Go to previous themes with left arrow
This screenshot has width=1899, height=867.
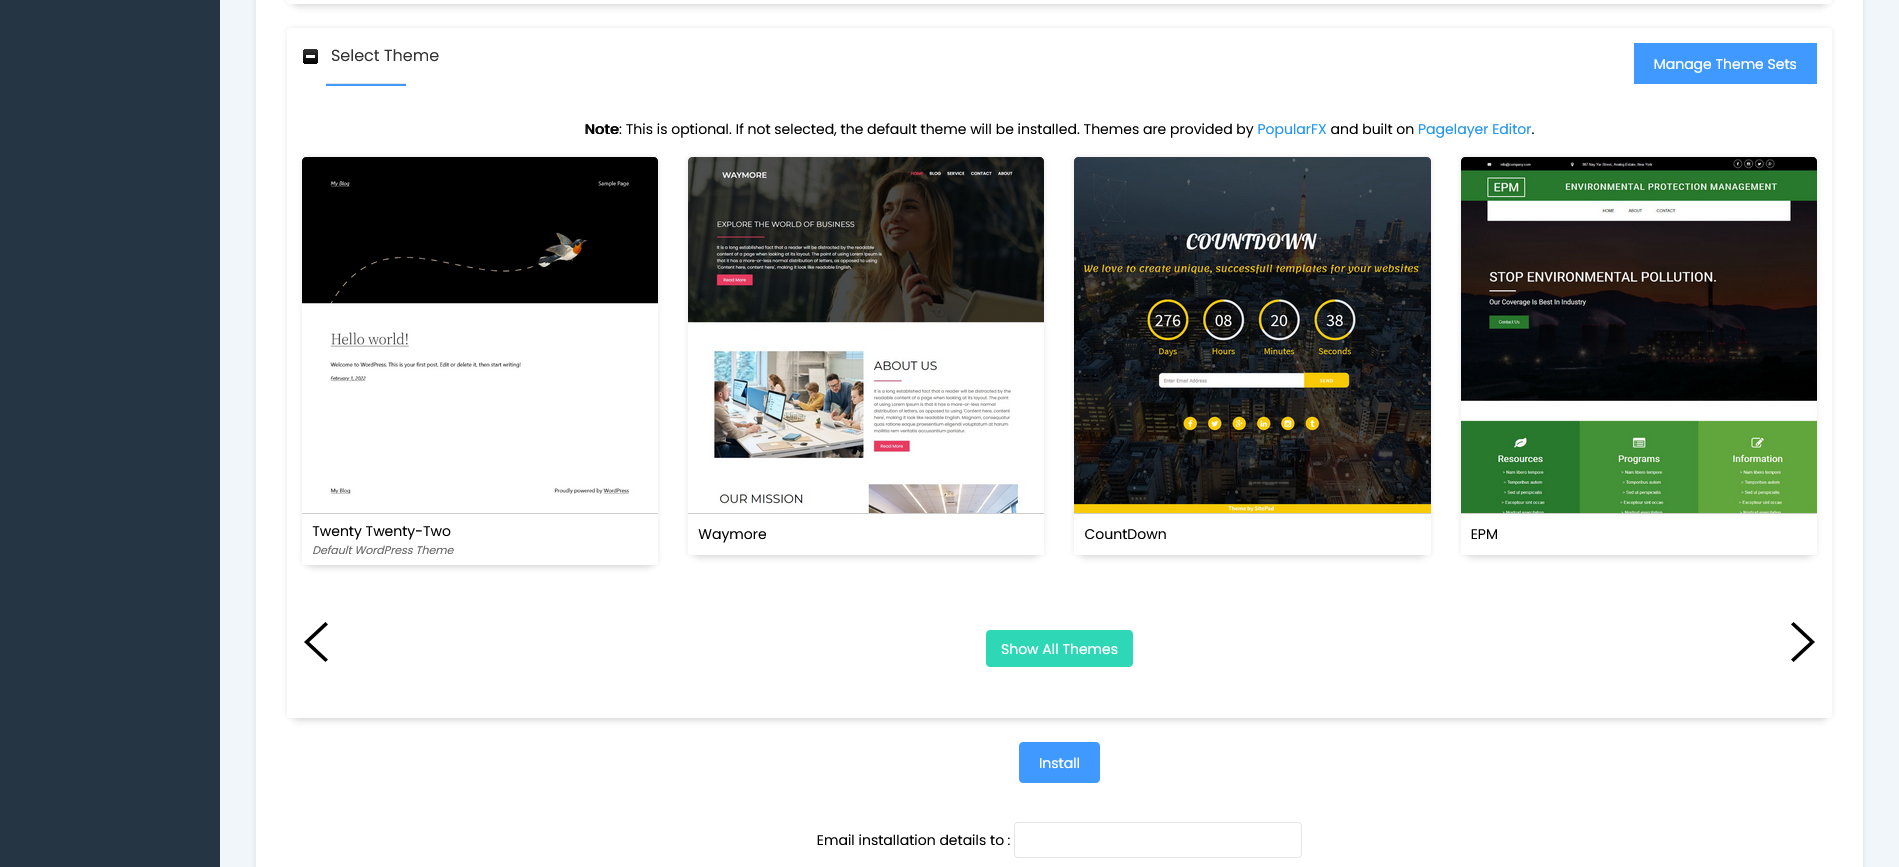316,642
